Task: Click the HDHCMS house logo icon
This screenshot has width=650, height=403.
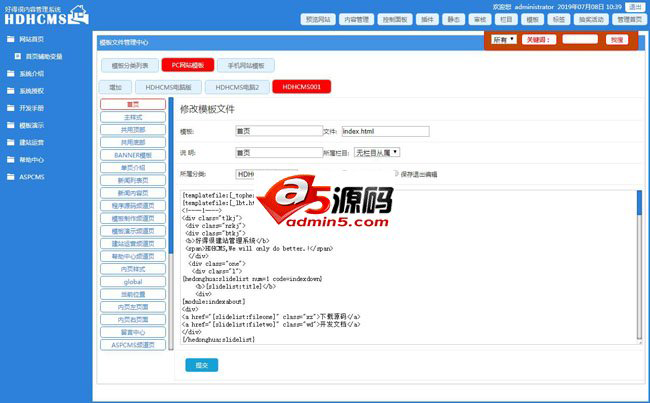Action: click(x=79, y=15)
